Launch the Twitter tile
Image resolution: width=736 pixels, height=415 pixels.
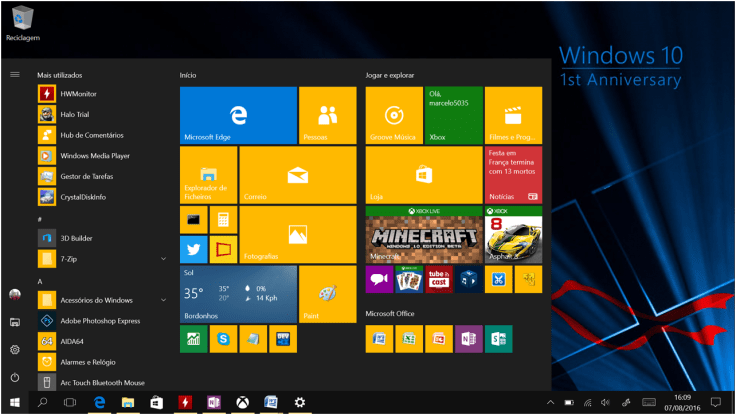click(x=193, y=249)
